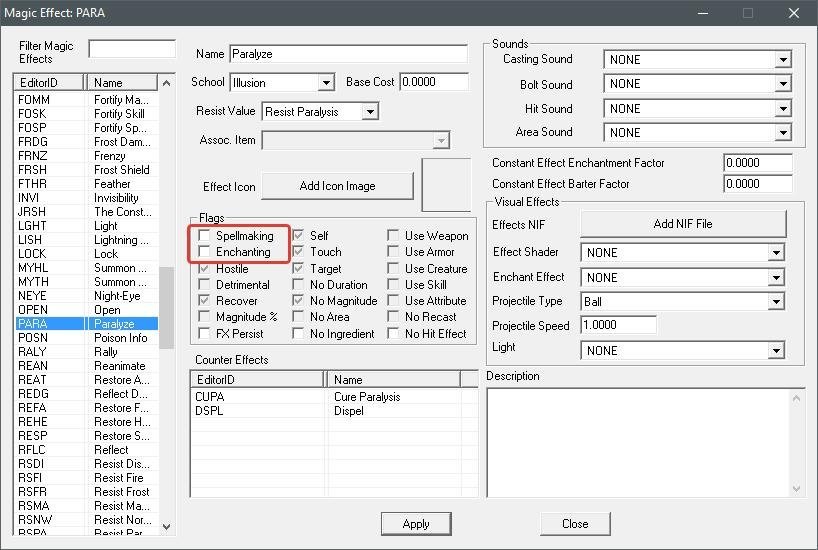Open the Effect Shader dropdown
This screenshot has width=818, height=550.
(775, 253)
